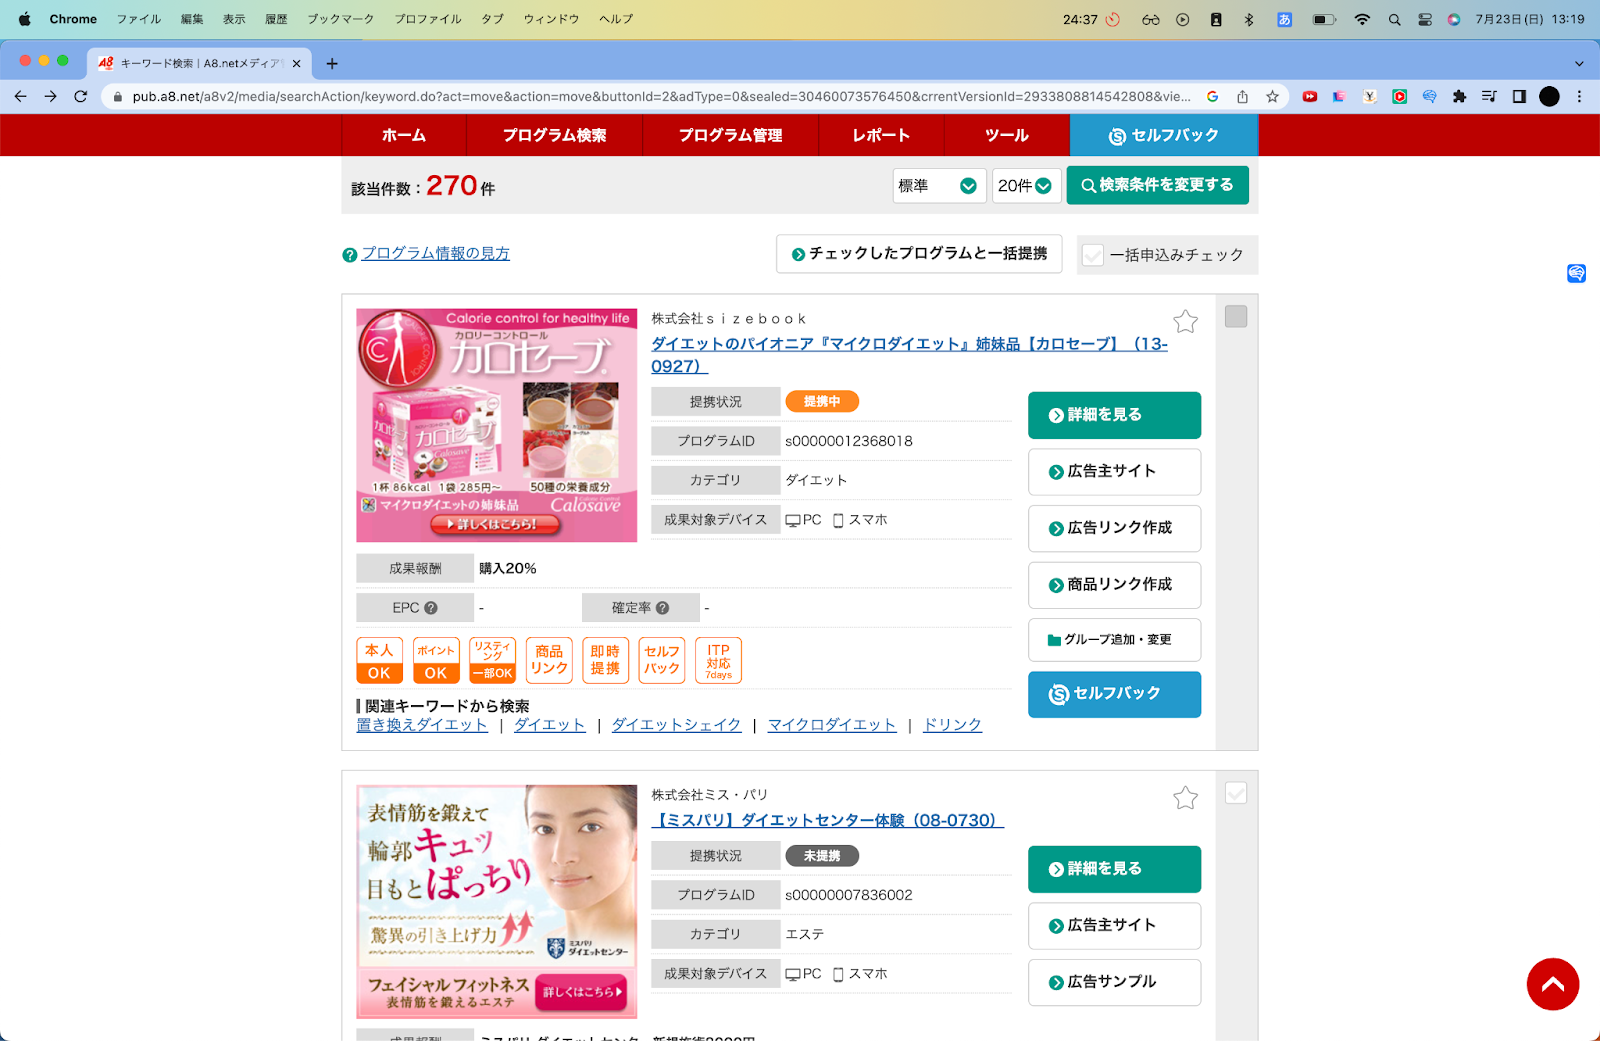
Task: Click the media control icon in Chrome toolbar
Action: [1489, 97]
